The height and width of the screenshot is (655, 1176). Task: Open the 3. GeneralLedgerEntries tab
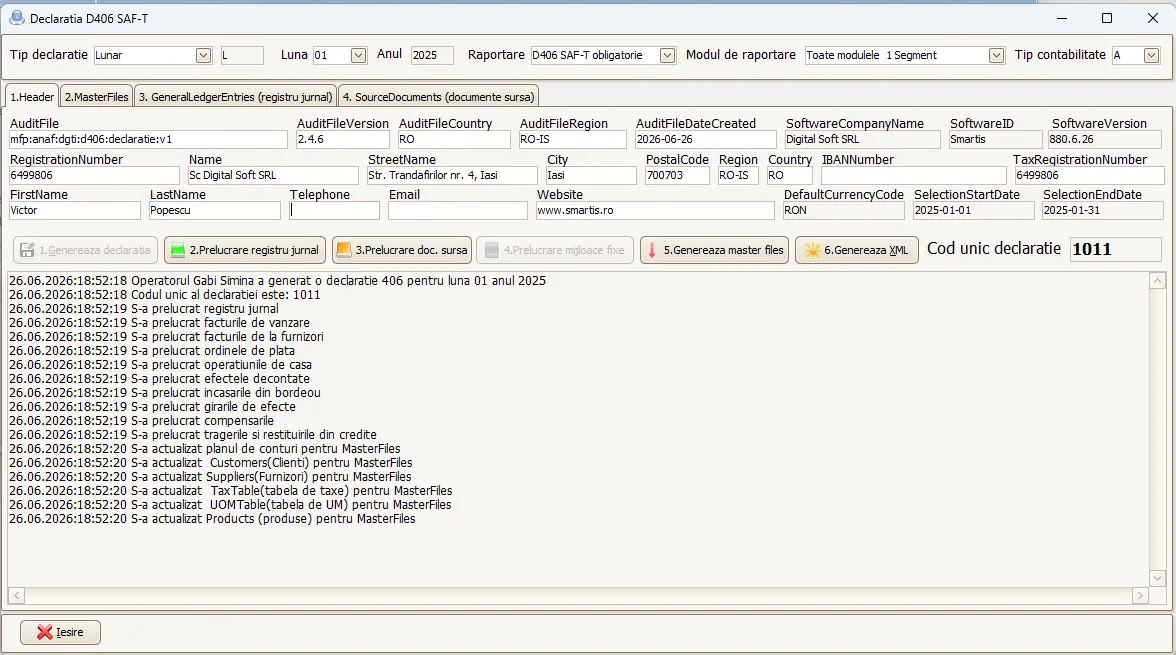236,97
